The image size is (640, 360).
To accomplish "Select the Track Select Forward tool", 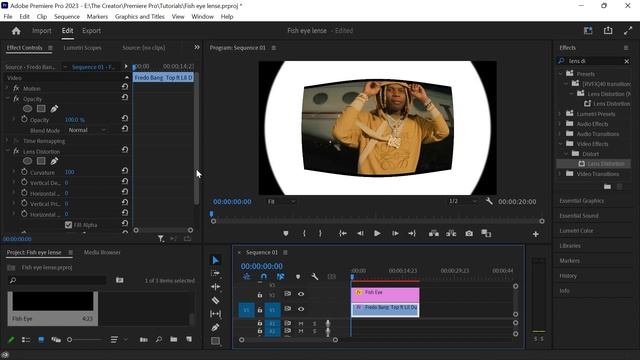I will click(x=216, y=273).
